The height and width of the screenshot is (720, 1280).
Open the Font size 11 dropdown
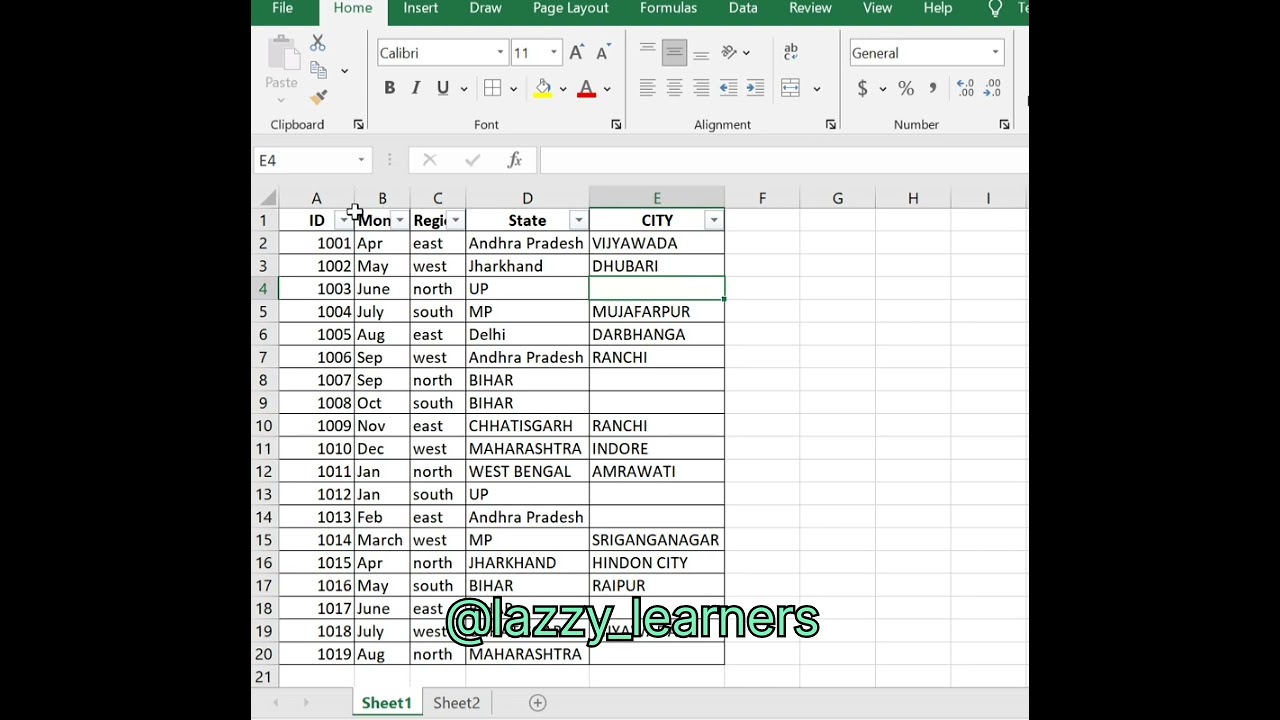(553, 53)
